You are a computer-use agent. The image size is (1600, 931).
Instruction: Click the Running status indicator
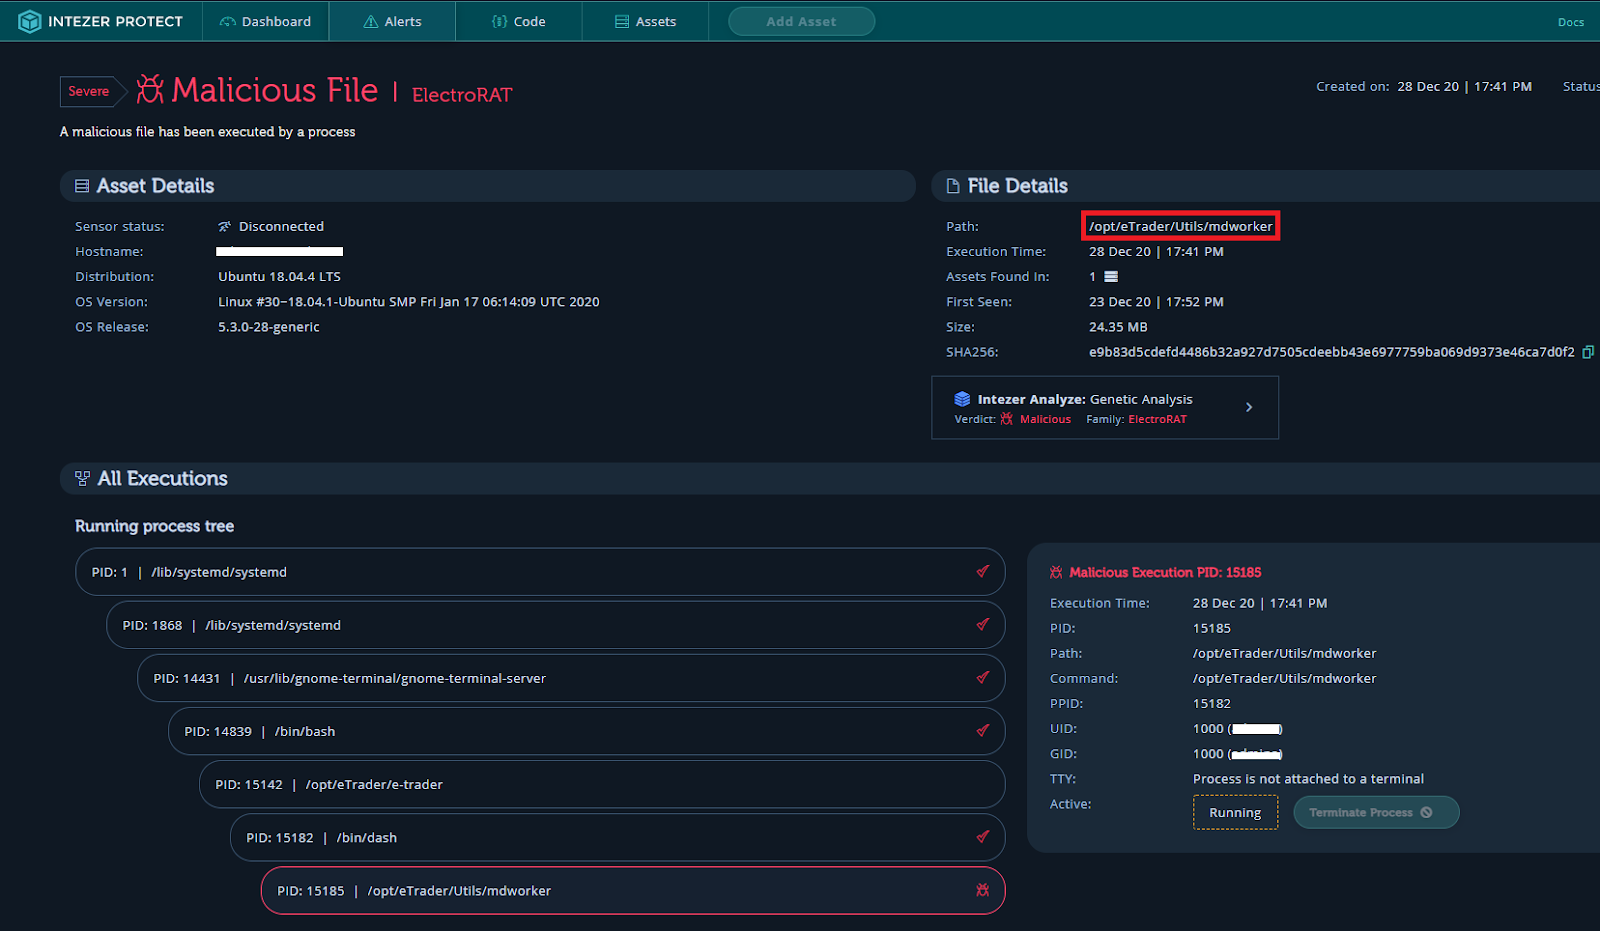pyautogui.click(x=1235, y=812)
